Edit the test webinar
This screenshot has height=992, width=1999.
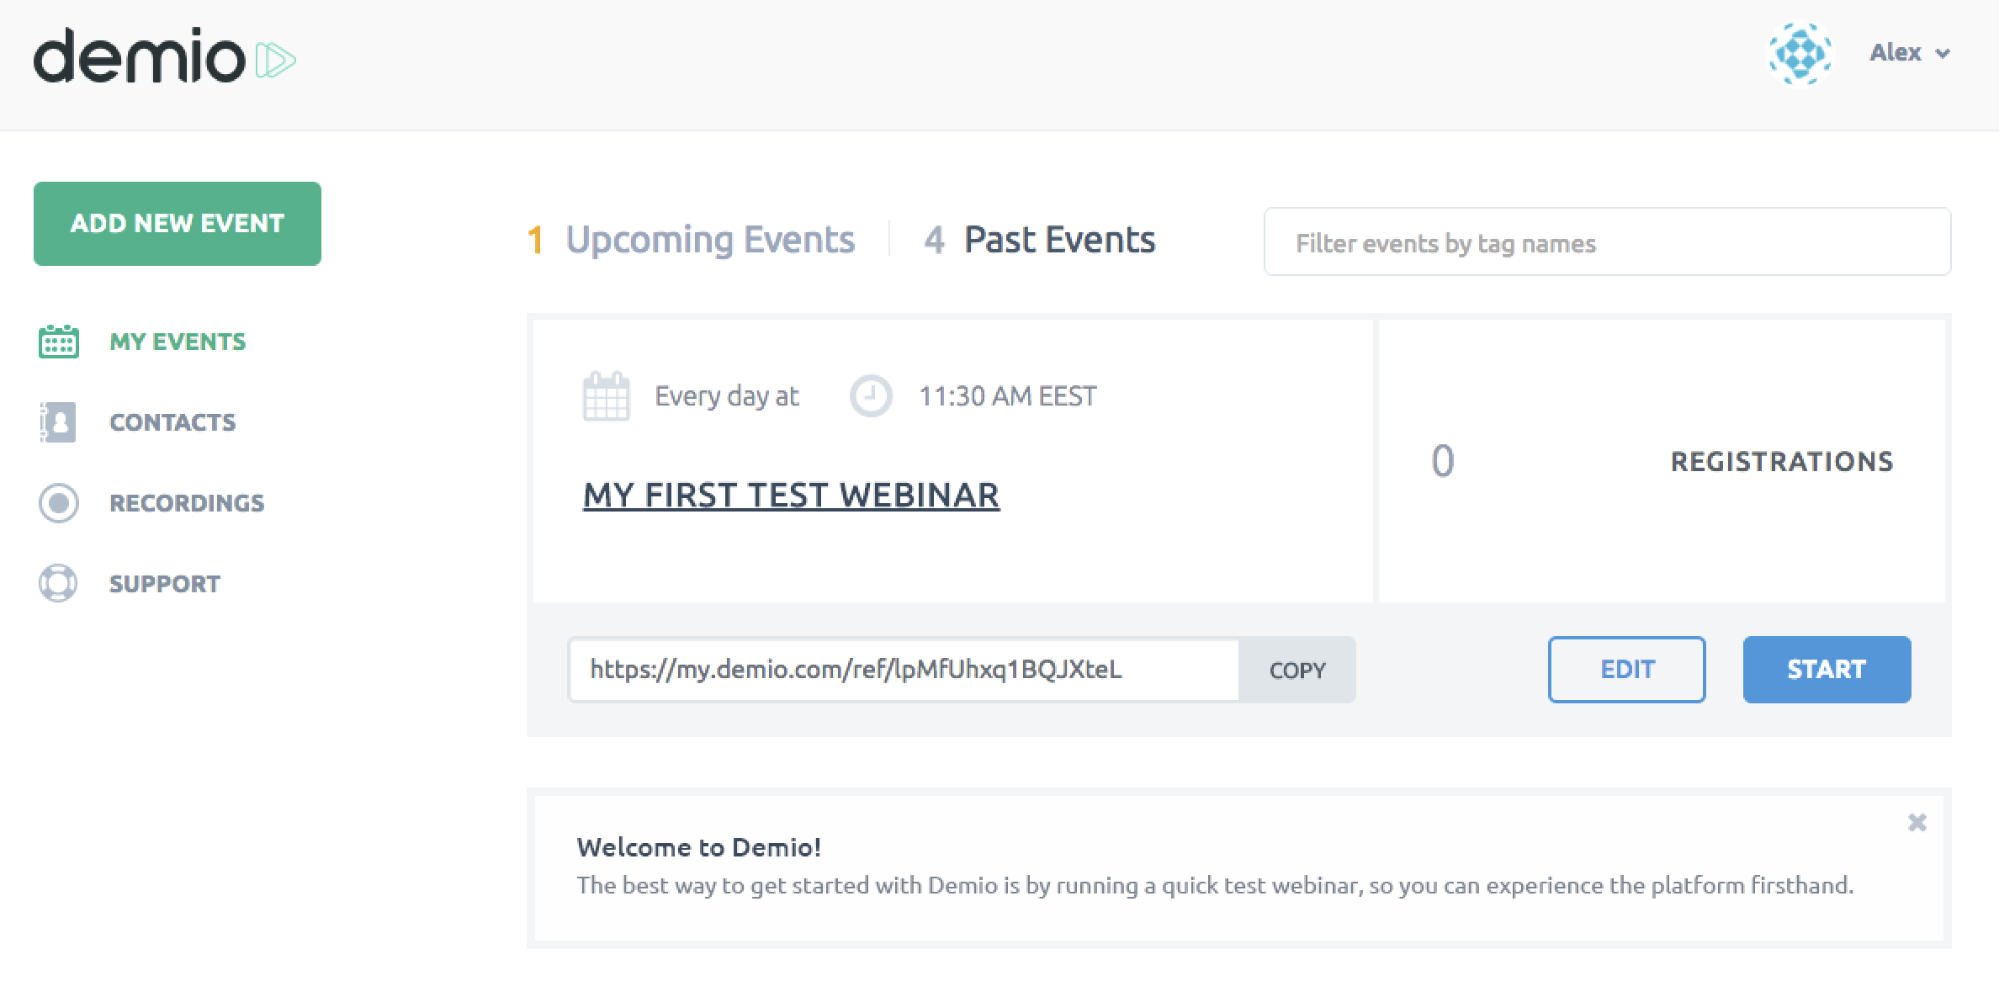pyautogui.click(x=1627, y=669)
